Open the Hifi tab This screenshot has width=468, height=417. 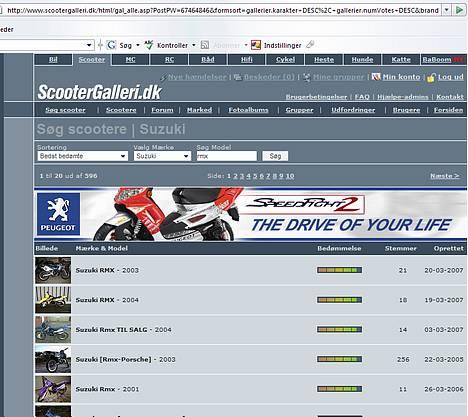(x=246, y=60)
